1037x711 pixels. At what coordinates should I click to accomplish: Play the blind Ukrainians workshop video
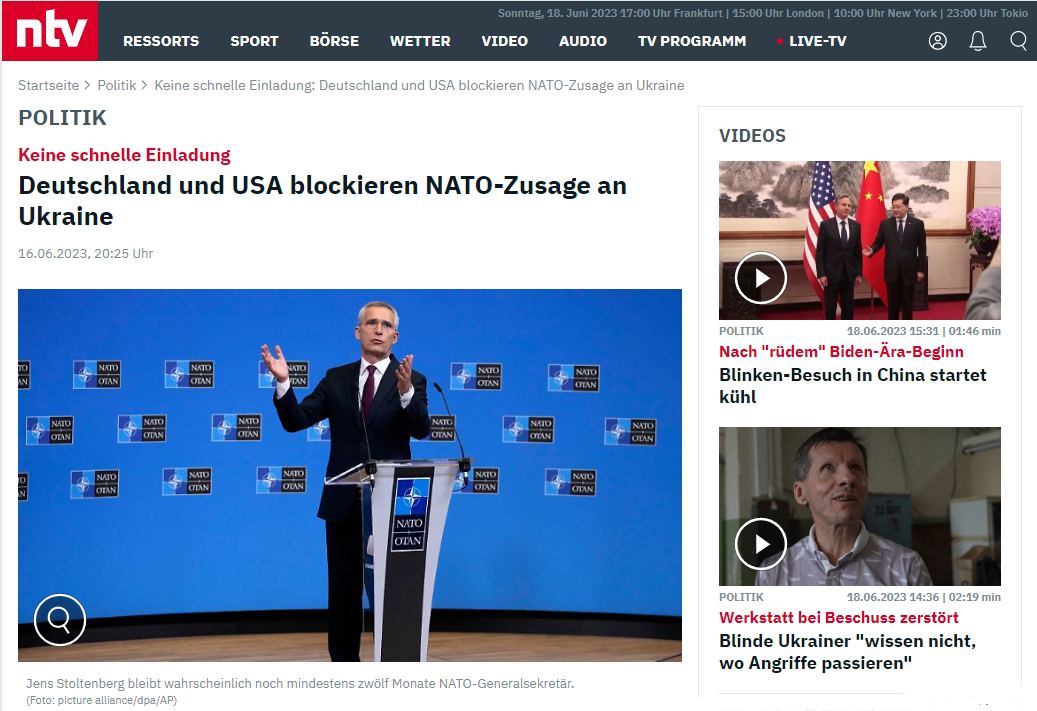coord(761,544)
